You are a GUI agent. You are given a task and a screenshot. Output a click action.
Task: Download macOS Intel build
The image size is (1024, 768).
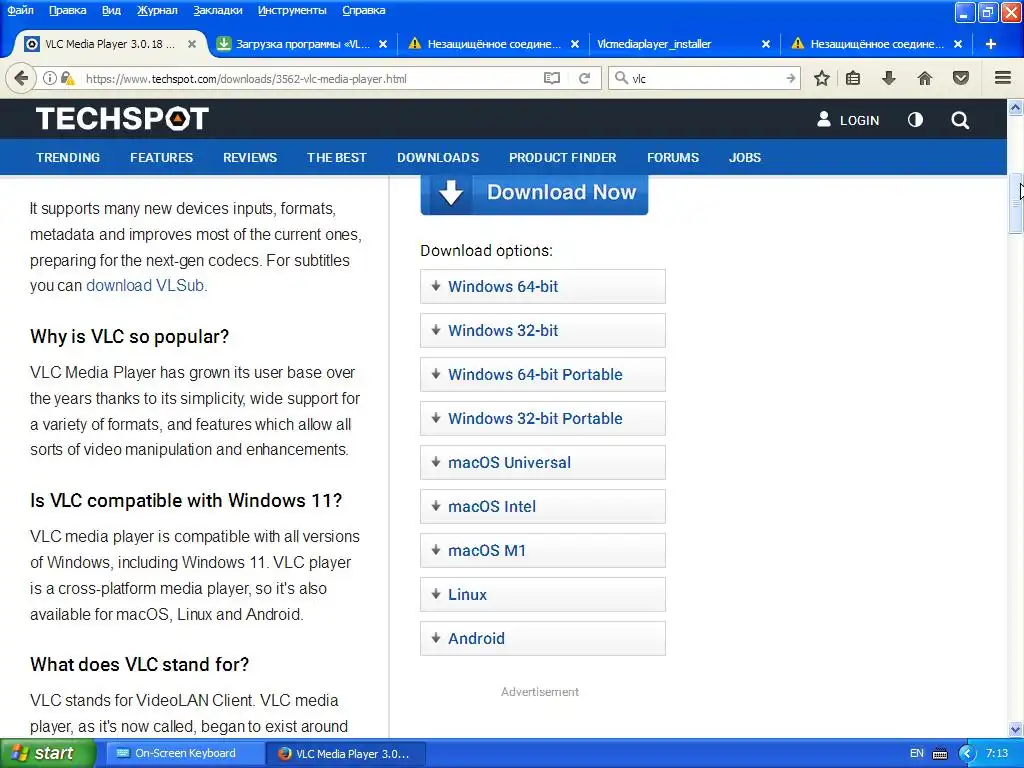click(543, 506)
